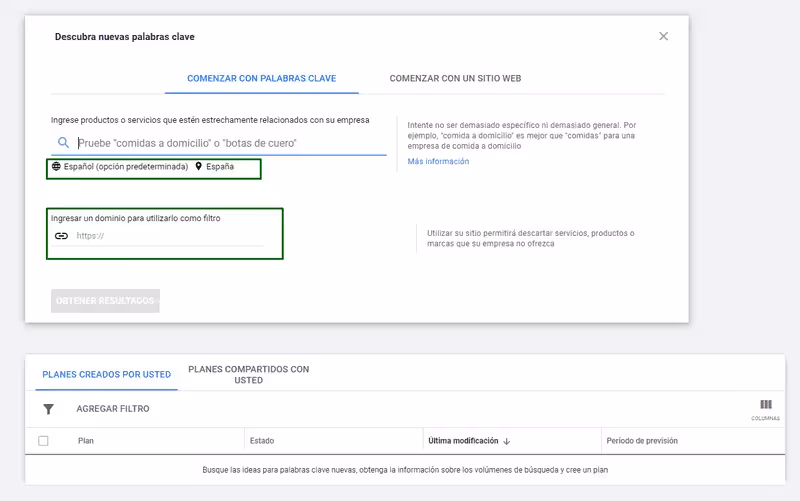Sort by Período de previsión column header
The height and width of the screenshot is (501, 800).
pyautogui.click(x=642, y=441)
